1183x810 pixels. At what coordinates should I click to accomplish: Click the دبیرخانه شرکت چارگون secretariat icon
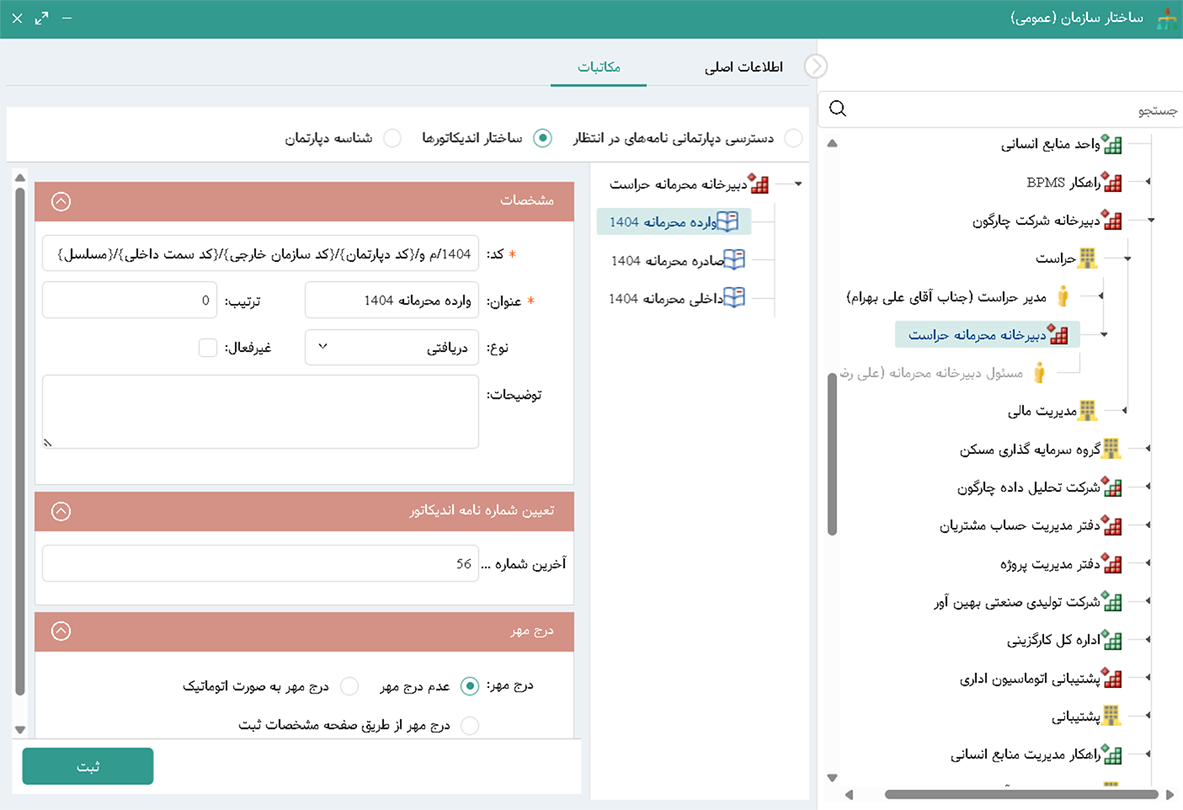tap(1111, 221)
